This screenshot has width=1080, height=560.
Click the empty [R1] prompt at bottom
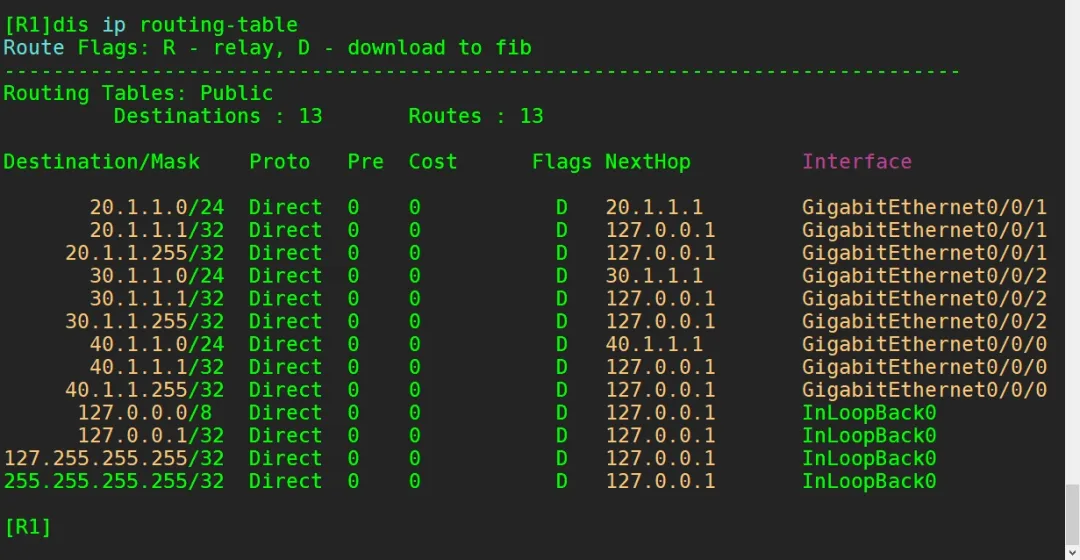(28, 527)
